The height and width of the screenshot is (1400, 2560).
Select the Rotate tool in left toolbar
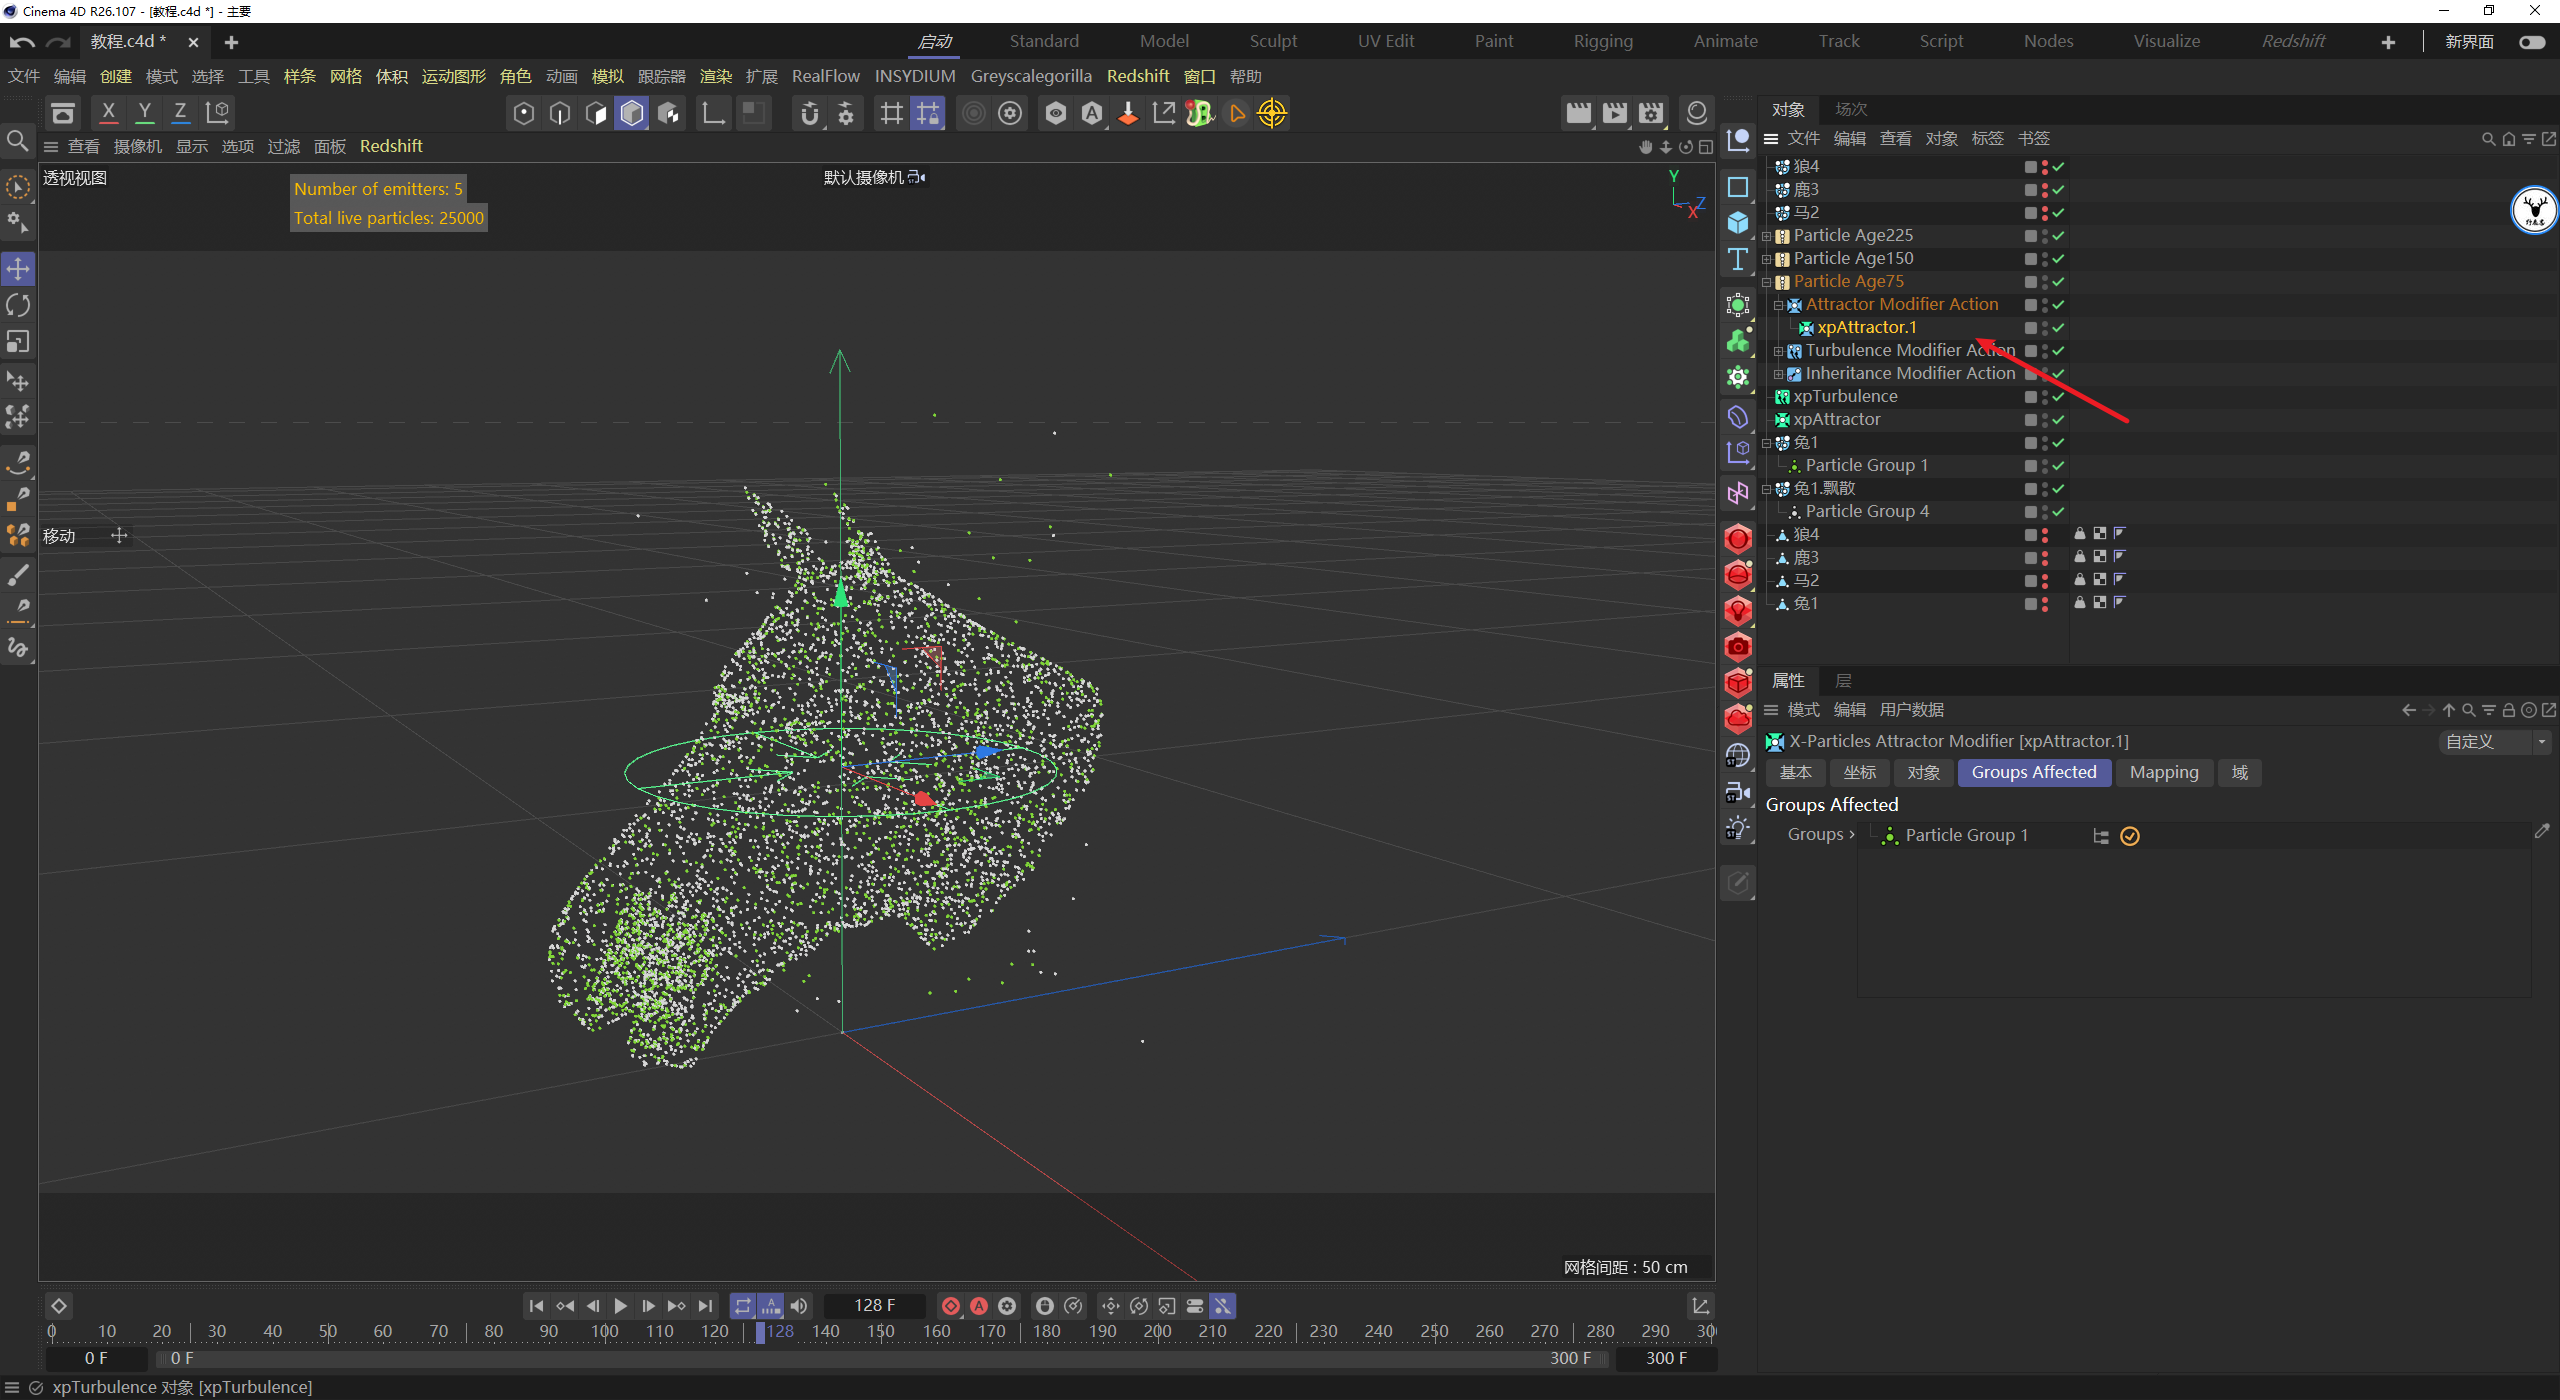click(x=18, y=305)
